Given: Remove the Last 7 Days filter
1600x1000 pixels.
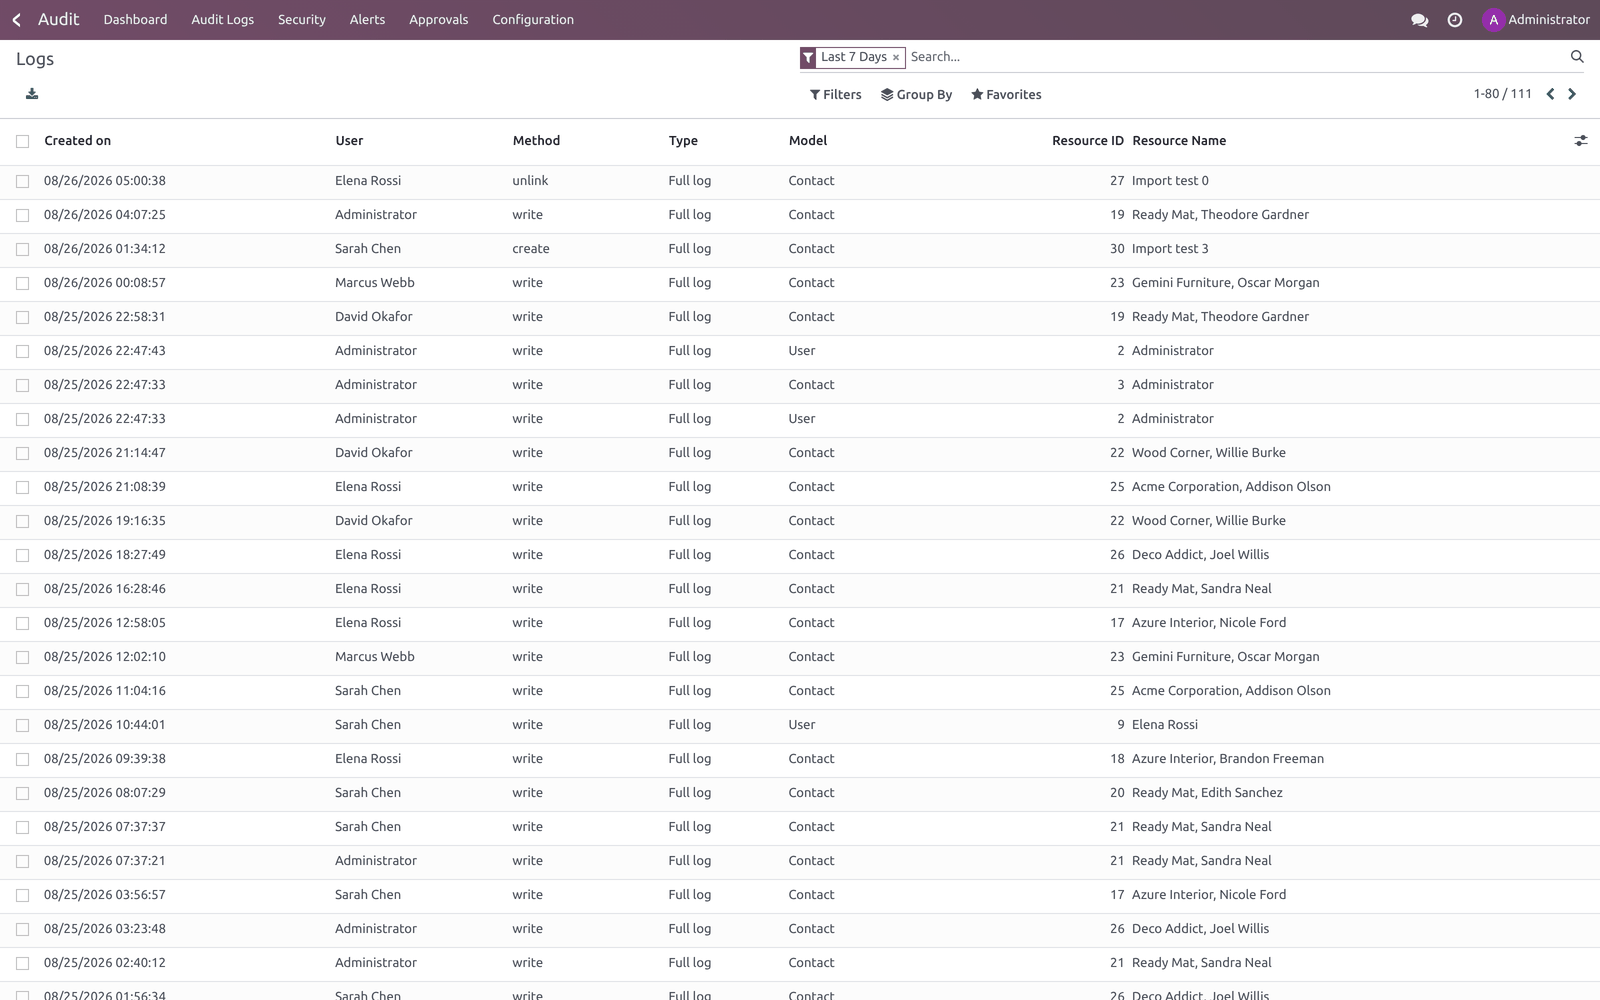Looking at the screenshot, I should coord(896,58).
